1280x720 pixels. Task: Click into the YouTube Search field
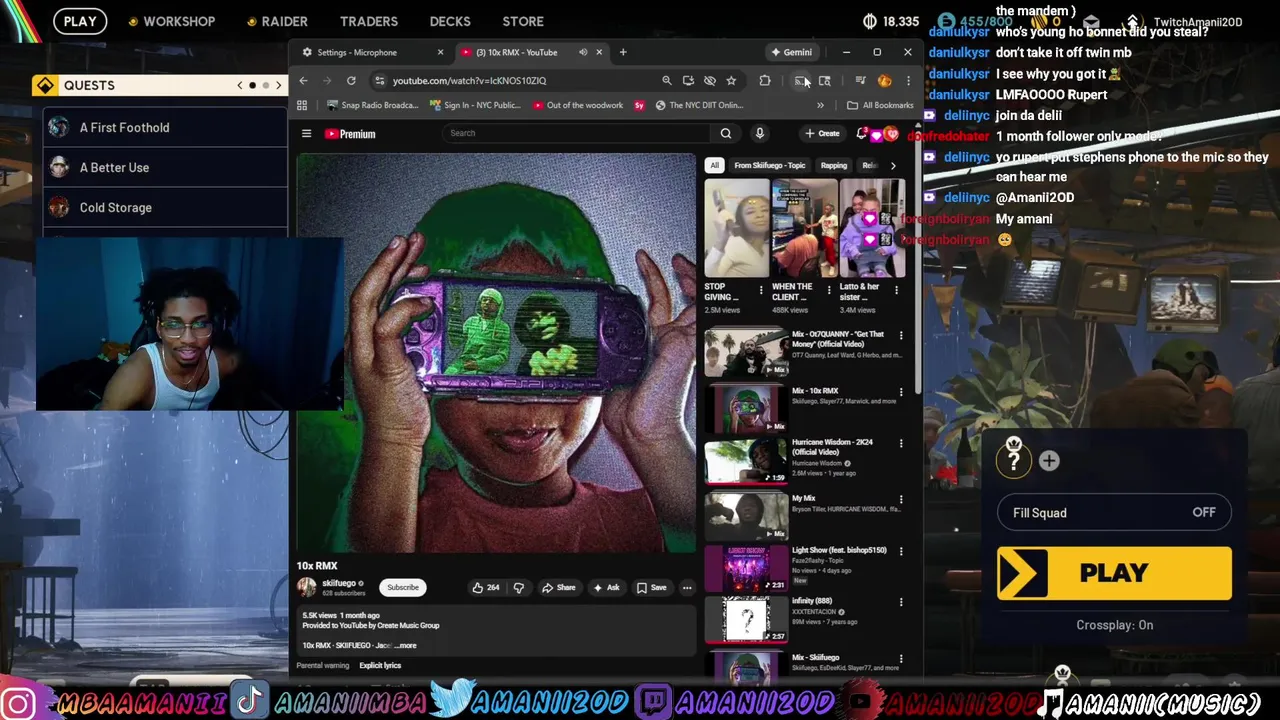point(575,133)
